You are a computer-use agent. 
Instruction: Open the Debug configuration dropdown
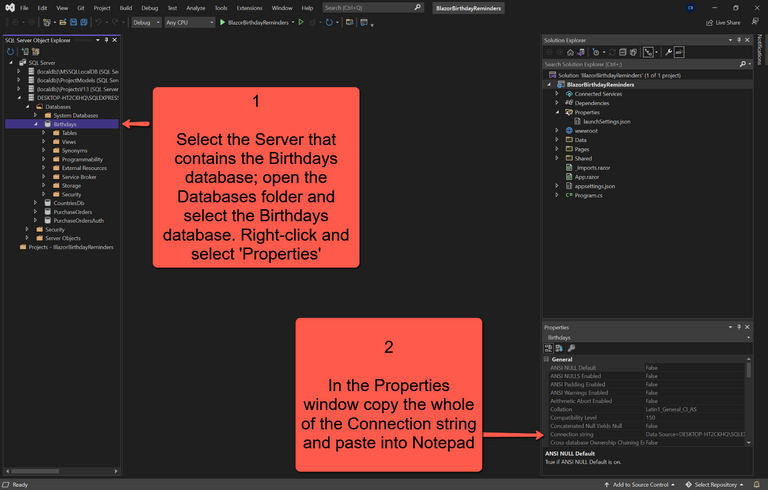(146, 21)
